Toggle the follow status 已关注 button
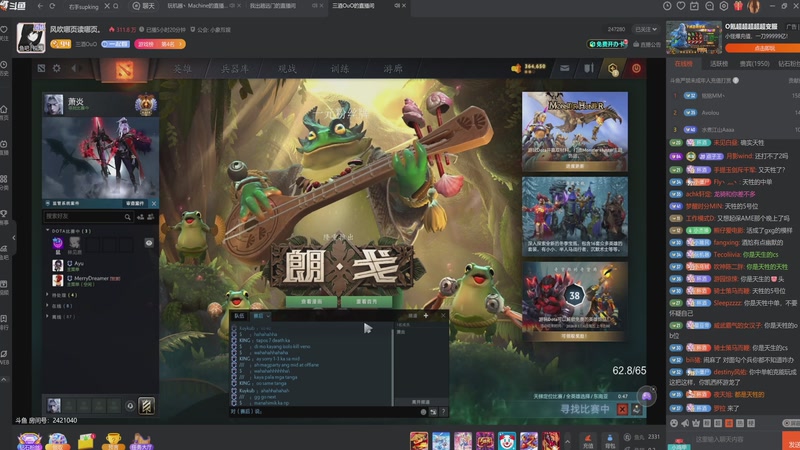Viewport: 800px width, 450px height. pyautogui.click(x=646, y=30)
